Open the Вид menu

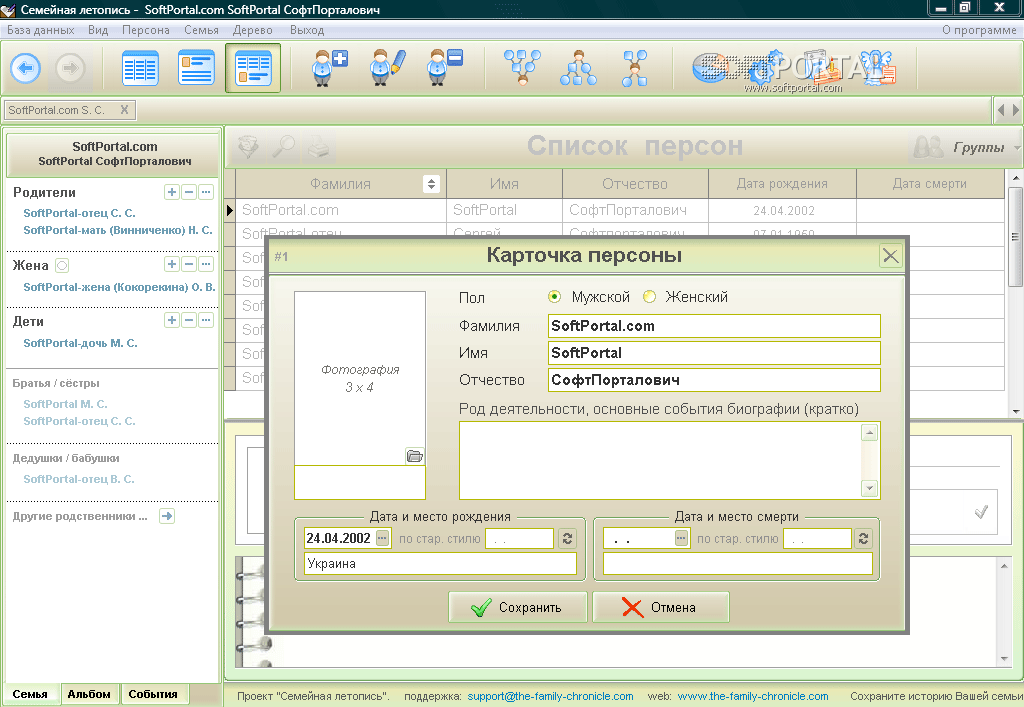point(98,30)
